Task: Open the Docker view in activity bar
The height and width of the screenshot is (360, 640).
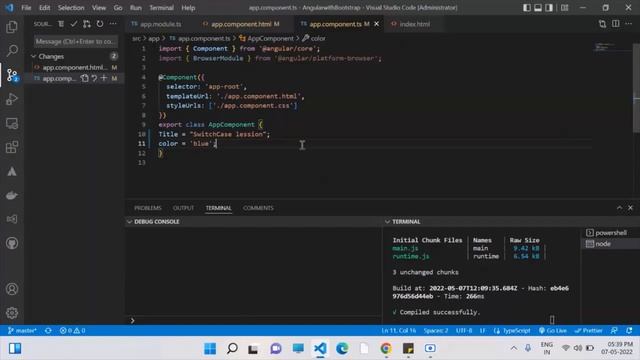Action: [12, 196]
